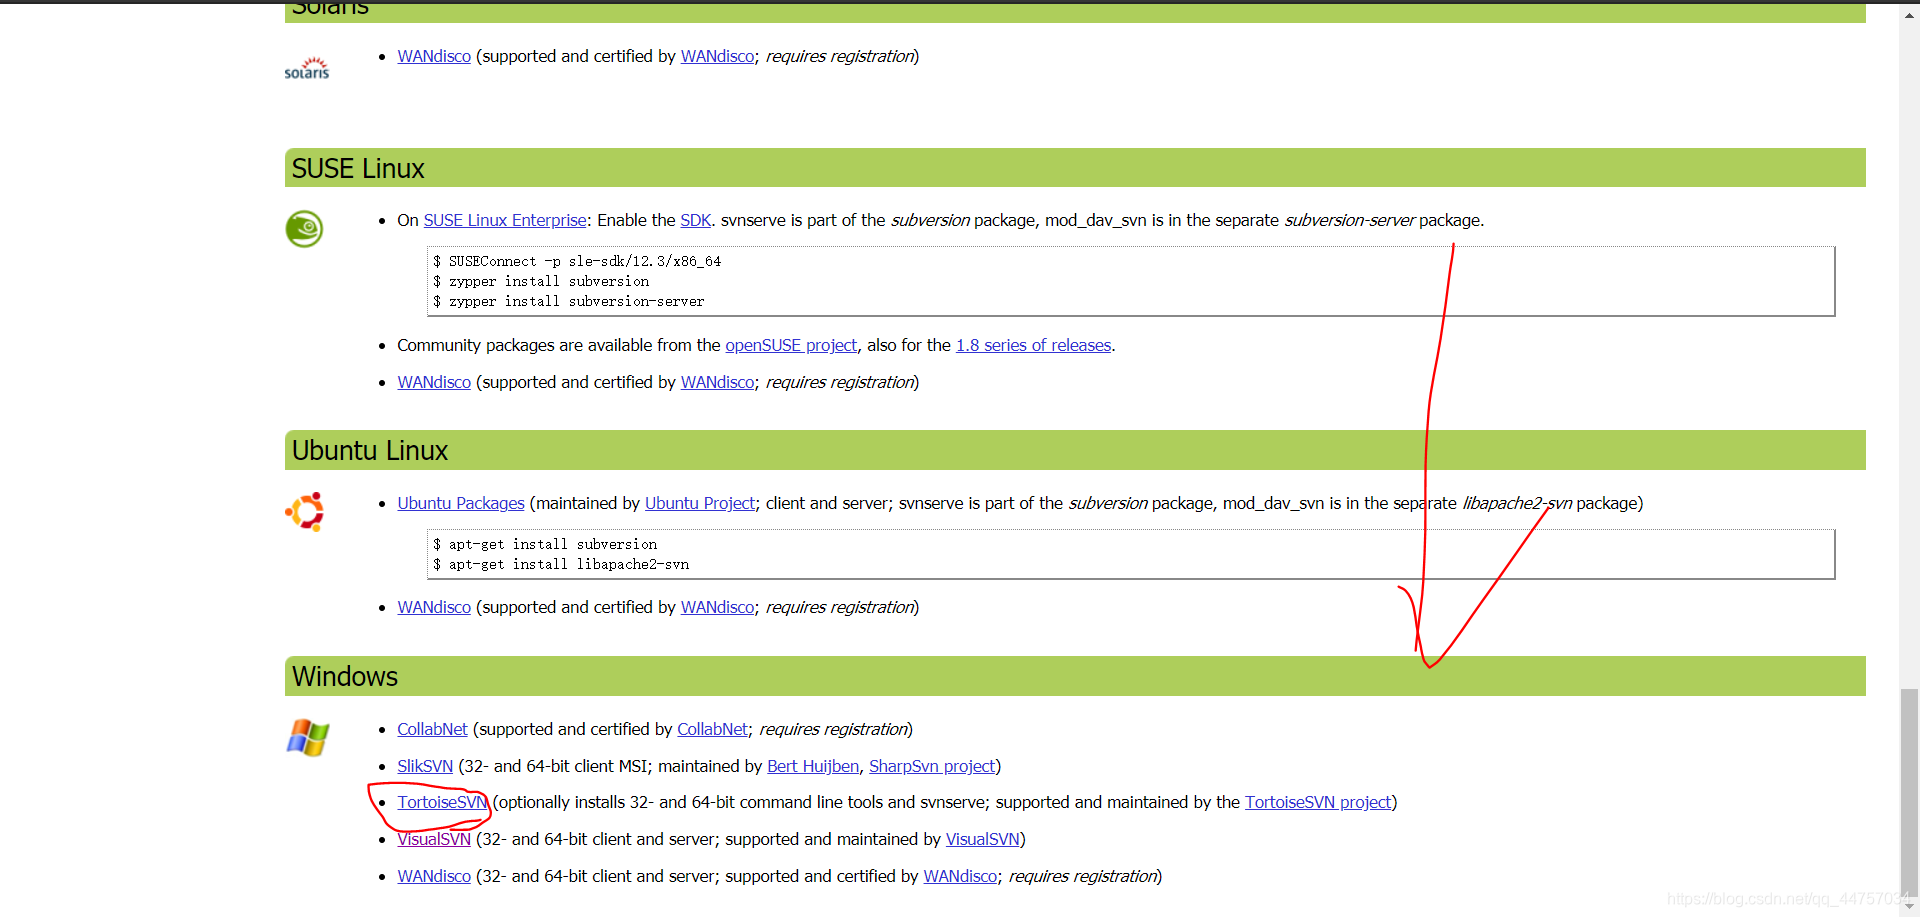Open the SharpSvn project link
Viewport: 1920px width, 917px height.
(932, 766)
